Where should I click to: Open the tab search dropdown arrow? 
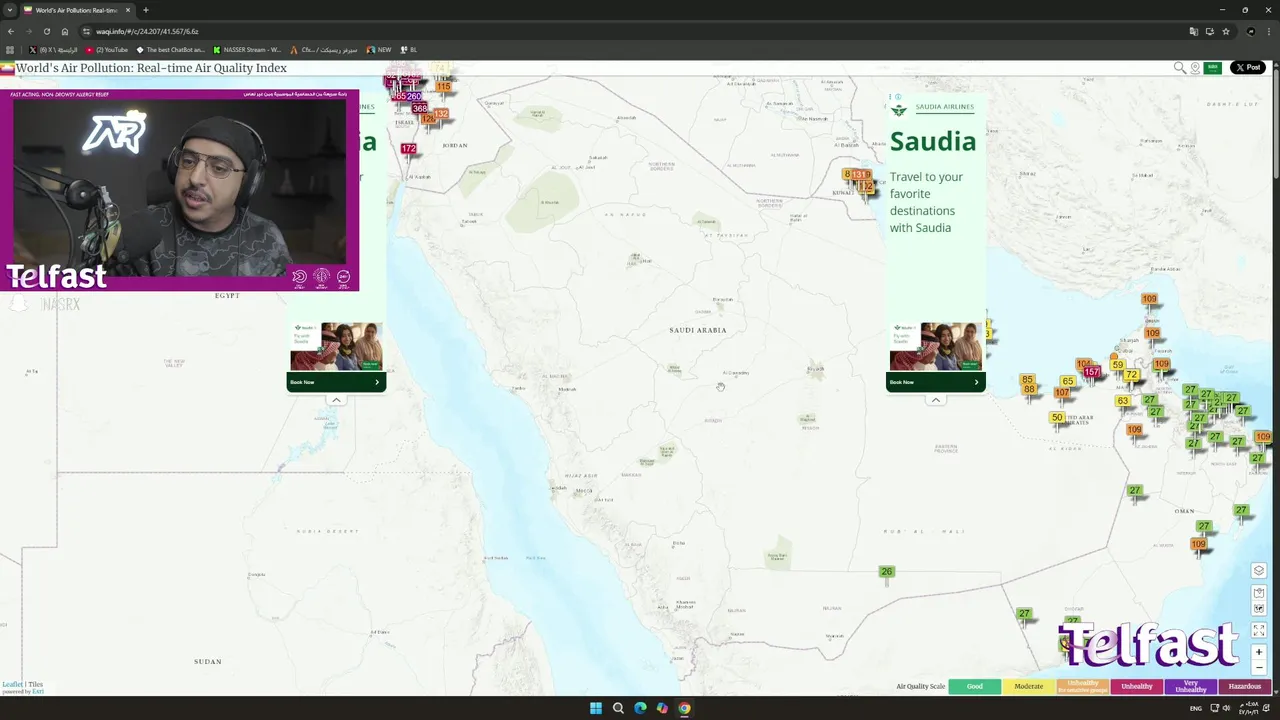10,10
